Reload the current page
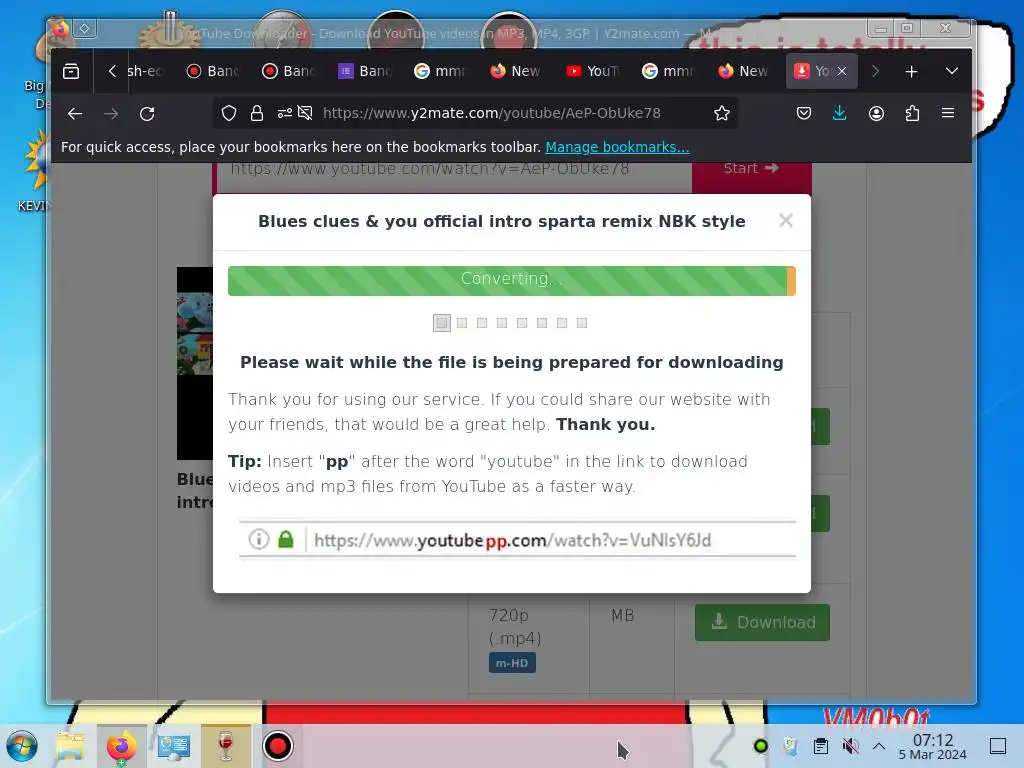This screenshot has height=768, width=1024. [147, 114]
